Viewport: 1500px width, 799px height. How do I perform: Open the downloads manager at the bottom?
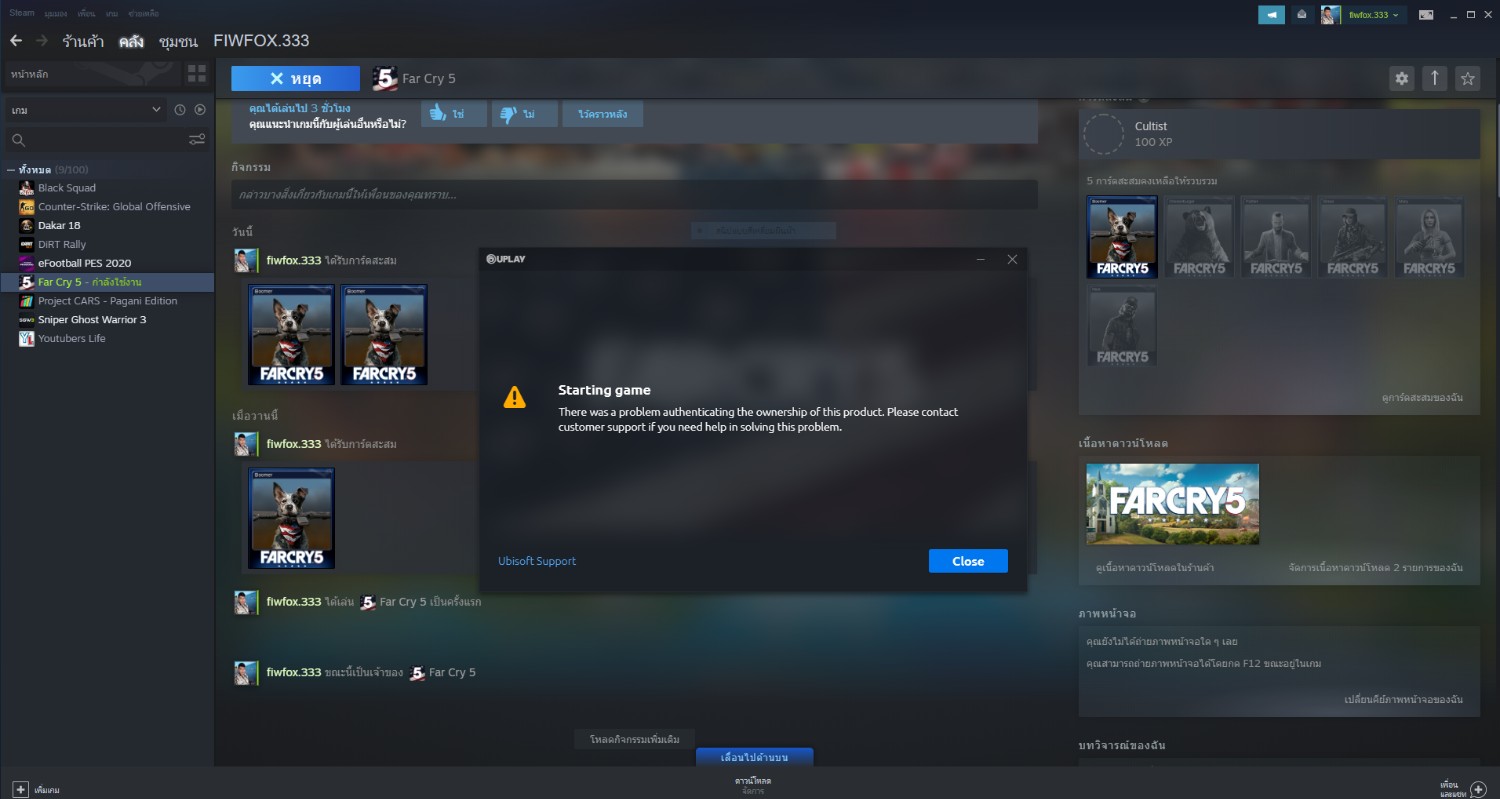pyautogui.click(x=753, y=785)
